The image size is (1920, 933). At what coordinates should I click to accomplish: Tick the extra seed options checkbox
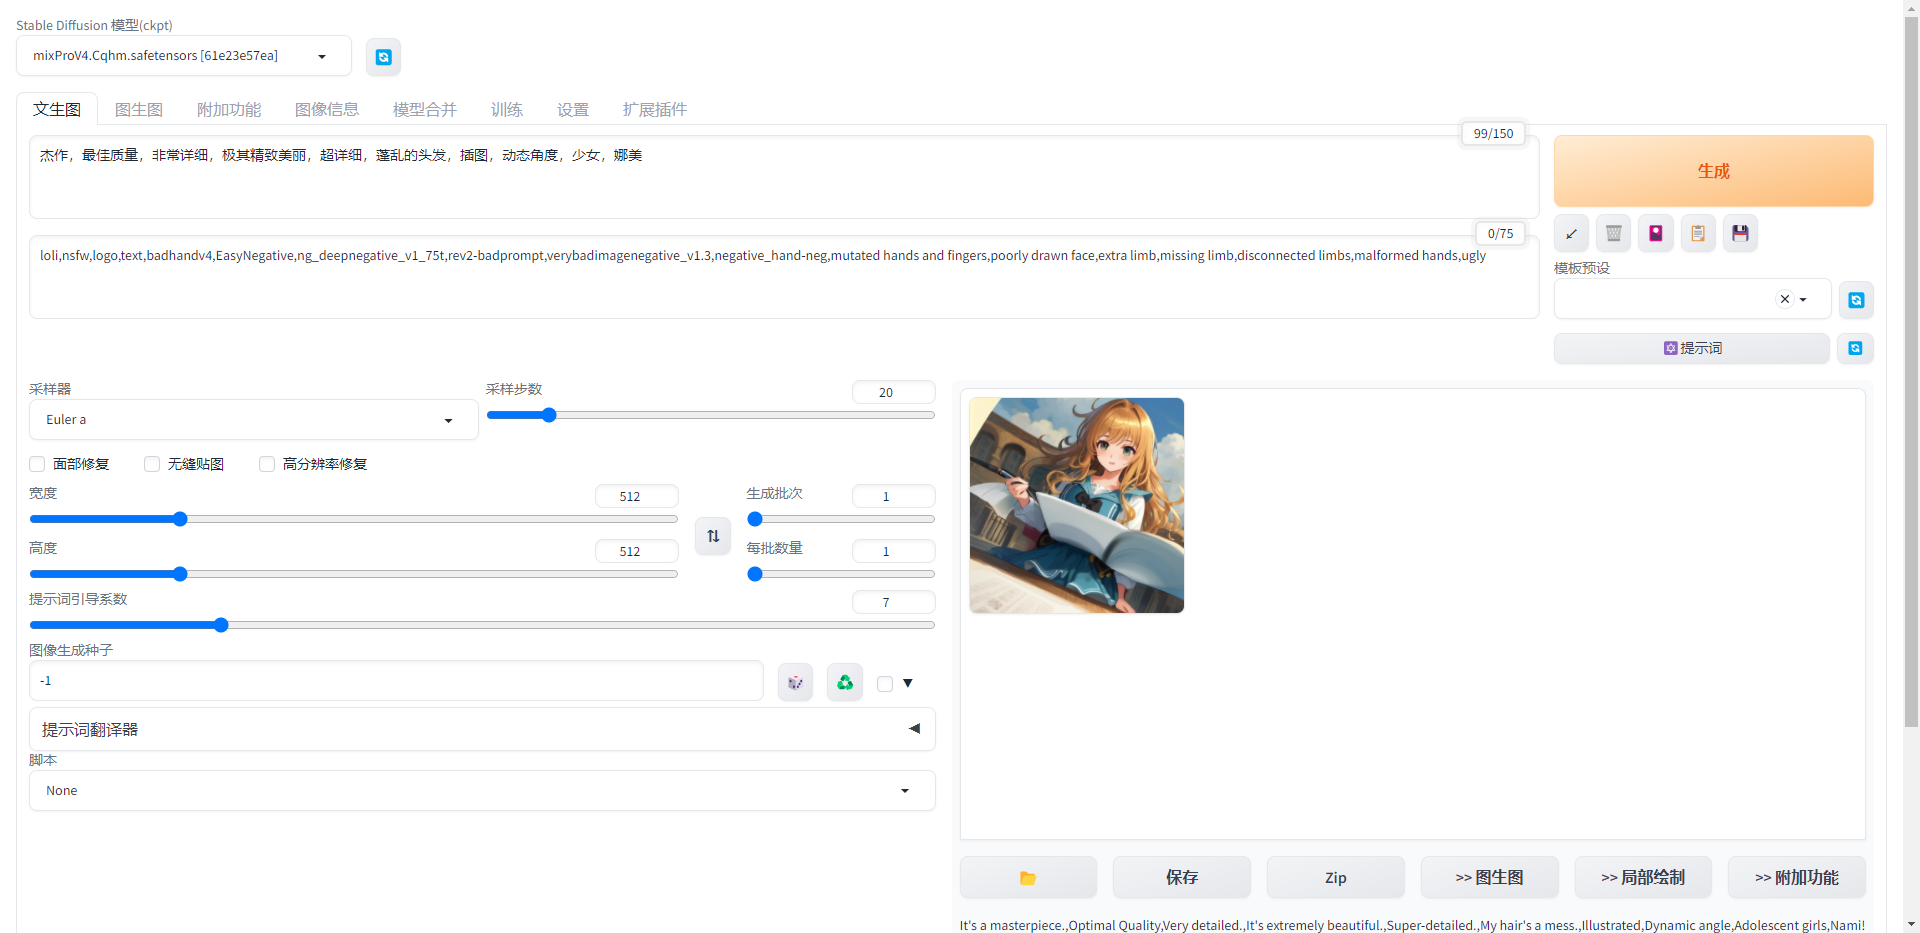click(x=885, y=684)
